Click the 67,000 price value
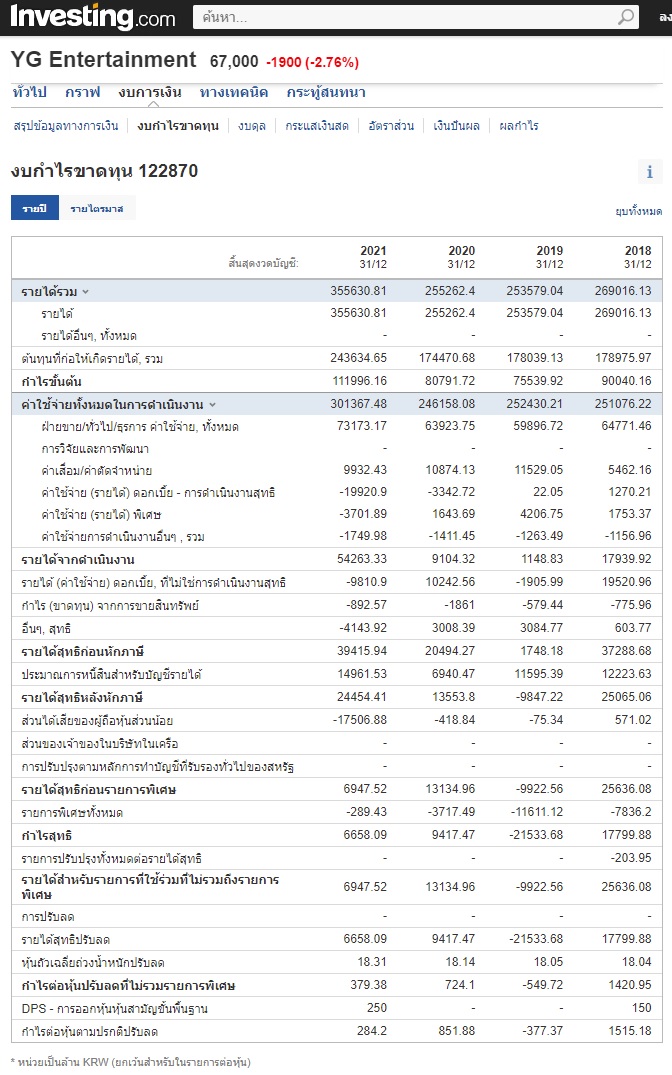This screenshot has width=672, height=1075. point(234,62)
